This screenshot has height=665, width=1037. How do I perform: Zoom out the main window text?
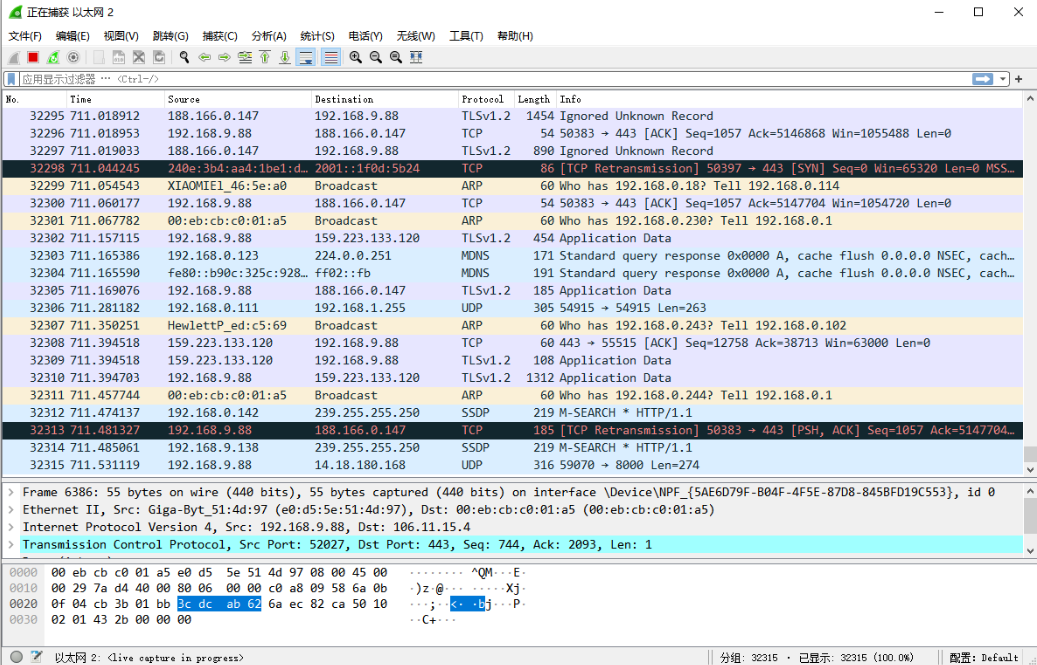click(x=376, y=58)
